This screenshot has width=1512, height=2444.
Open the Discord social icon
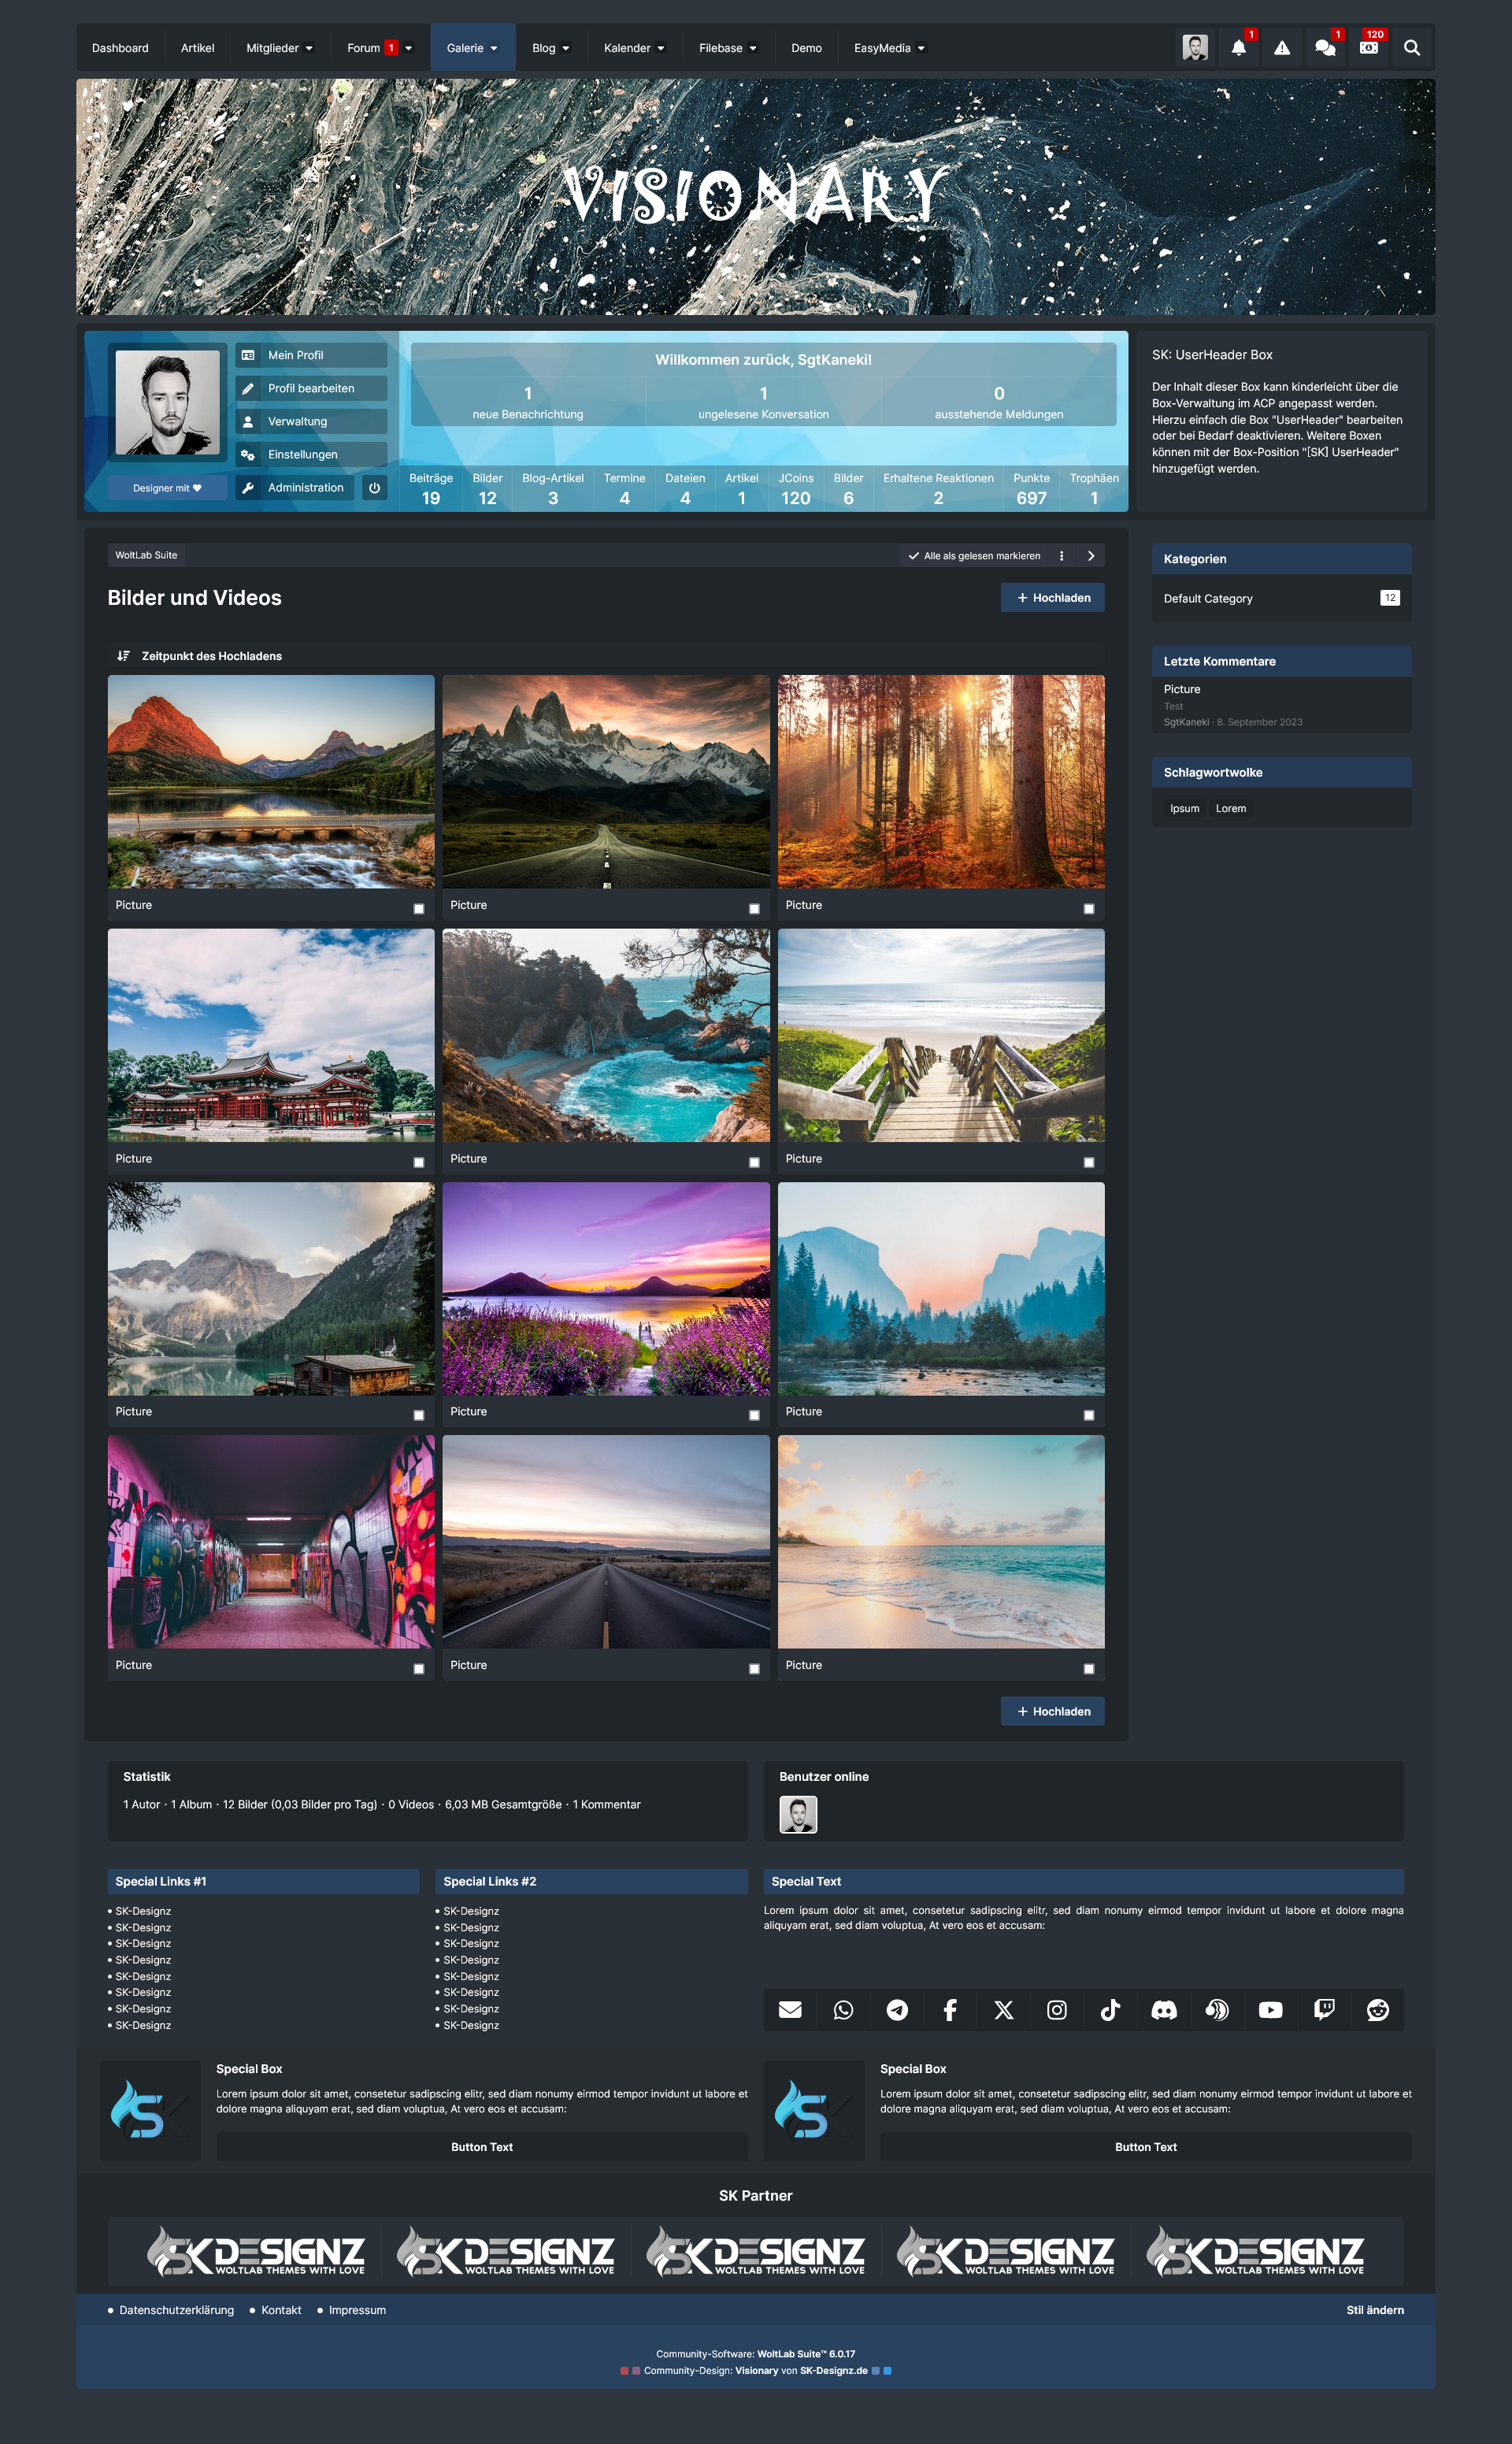pos(1163,2010)
